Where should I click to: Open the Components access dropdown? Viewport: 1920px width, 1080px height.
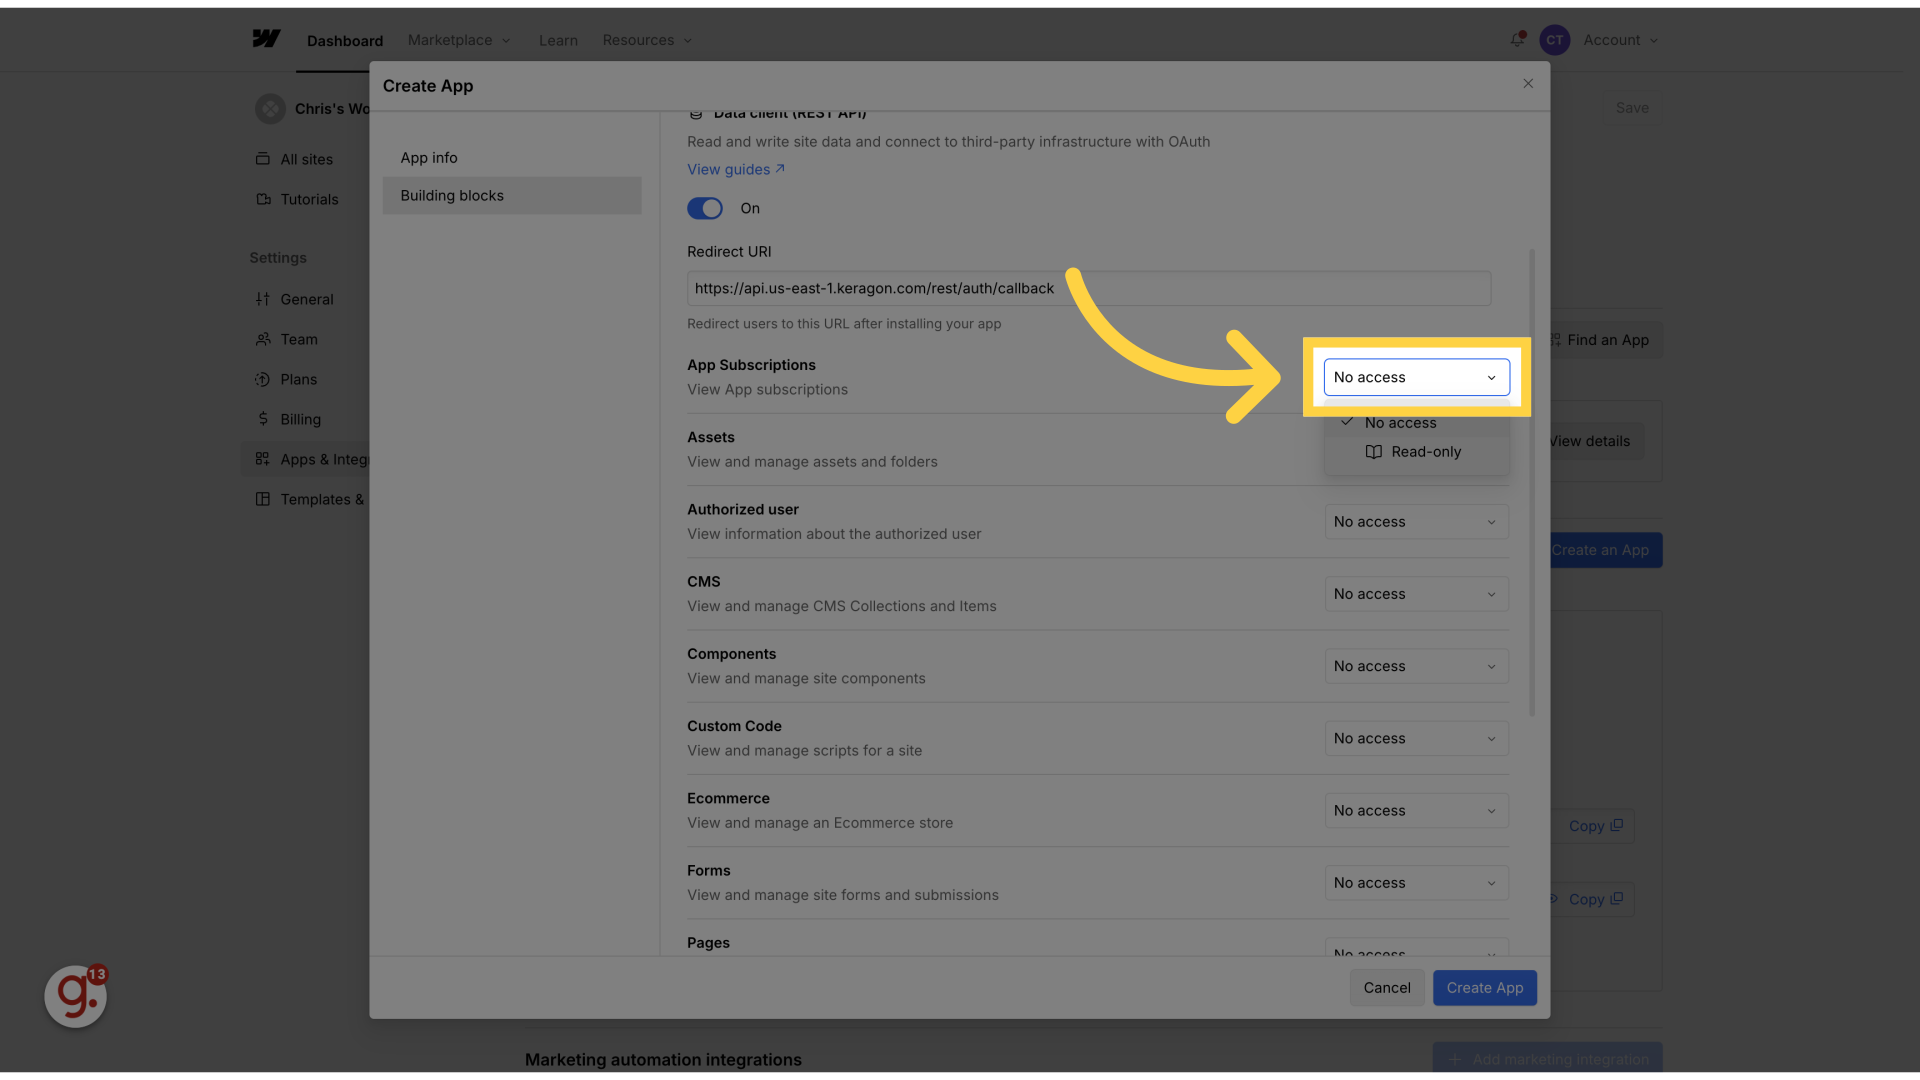click(x=1416, y=666)
